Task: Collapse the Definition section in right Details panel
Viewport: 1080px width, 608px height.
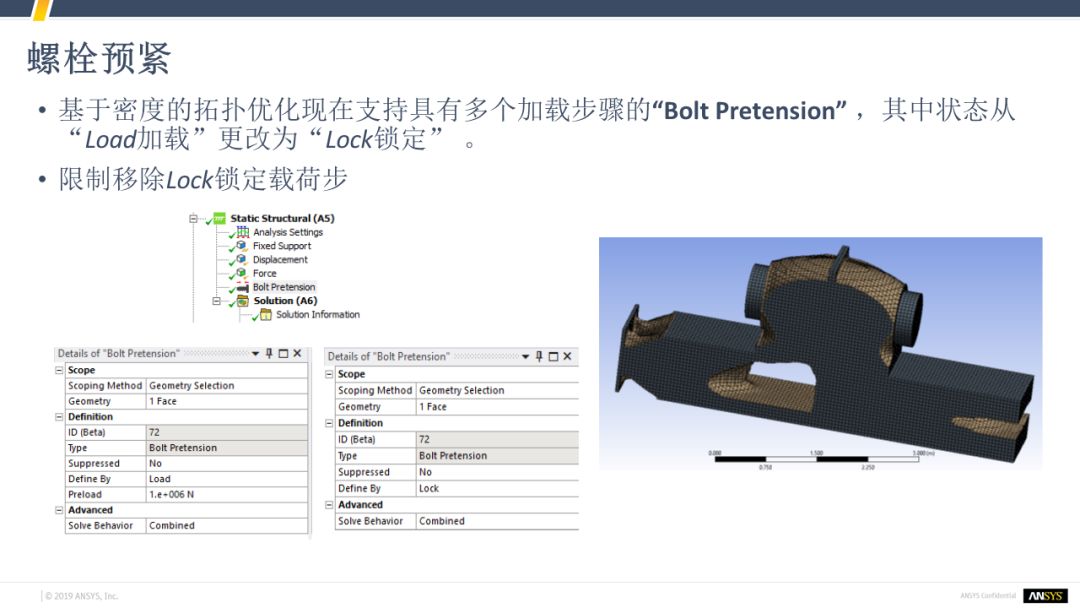Action: click(x=330, y=423)
